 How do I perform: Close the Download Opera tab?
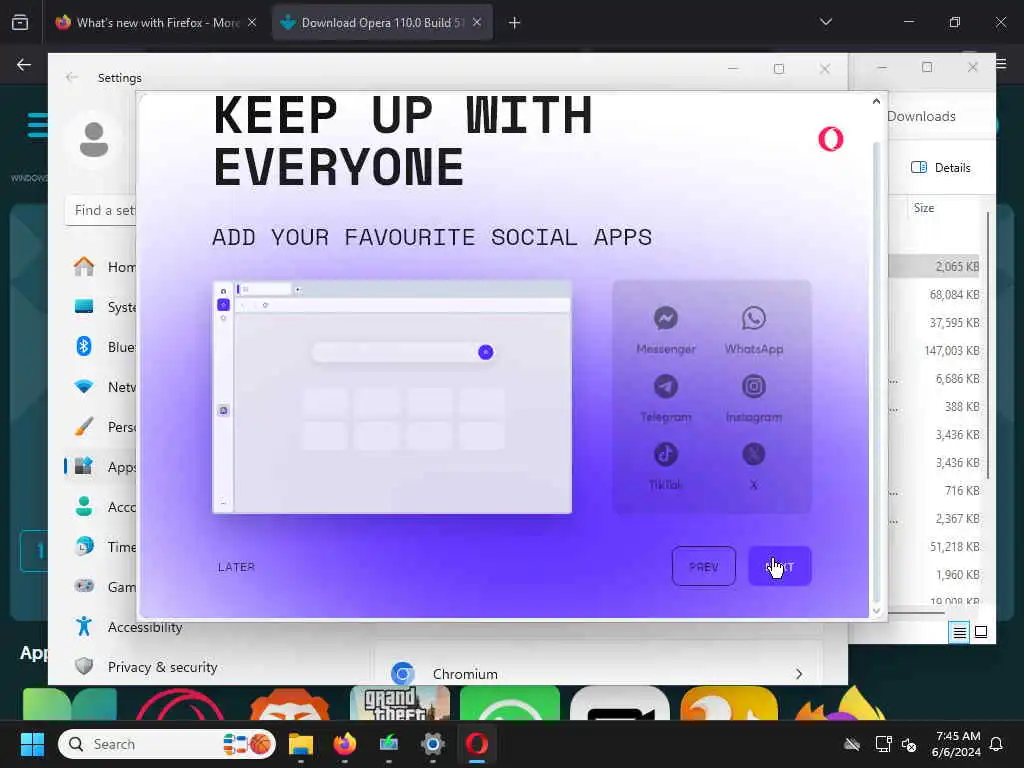[x=477, y=23]
